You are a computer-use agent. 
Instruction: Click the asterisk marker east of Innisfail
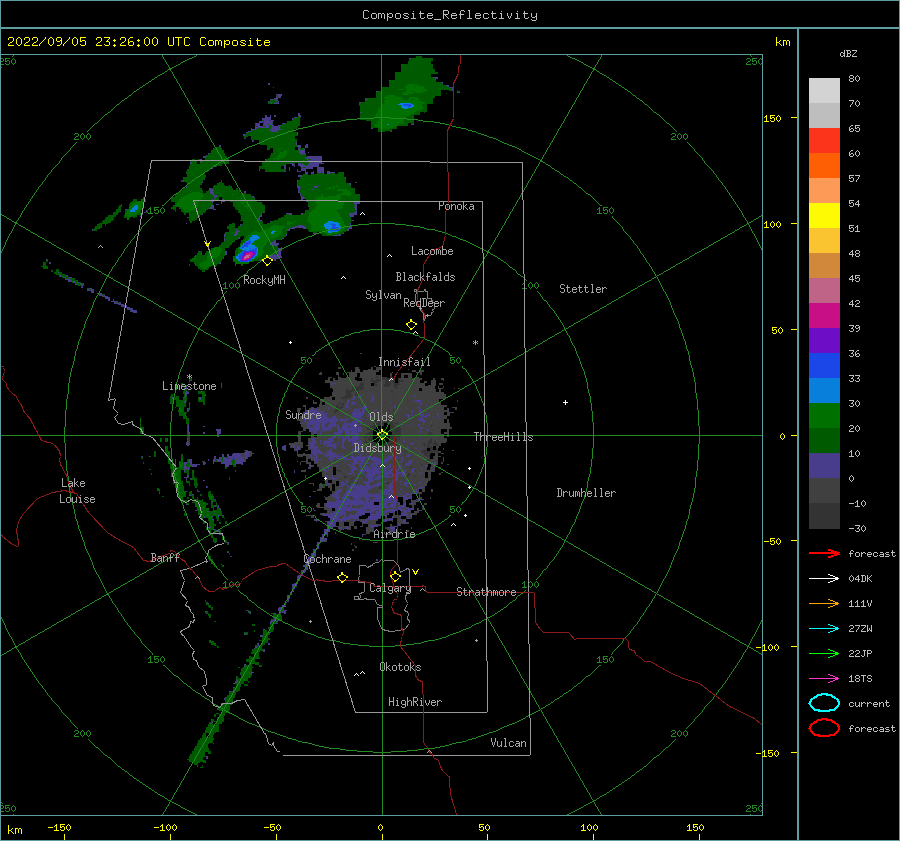click(475, 343)
